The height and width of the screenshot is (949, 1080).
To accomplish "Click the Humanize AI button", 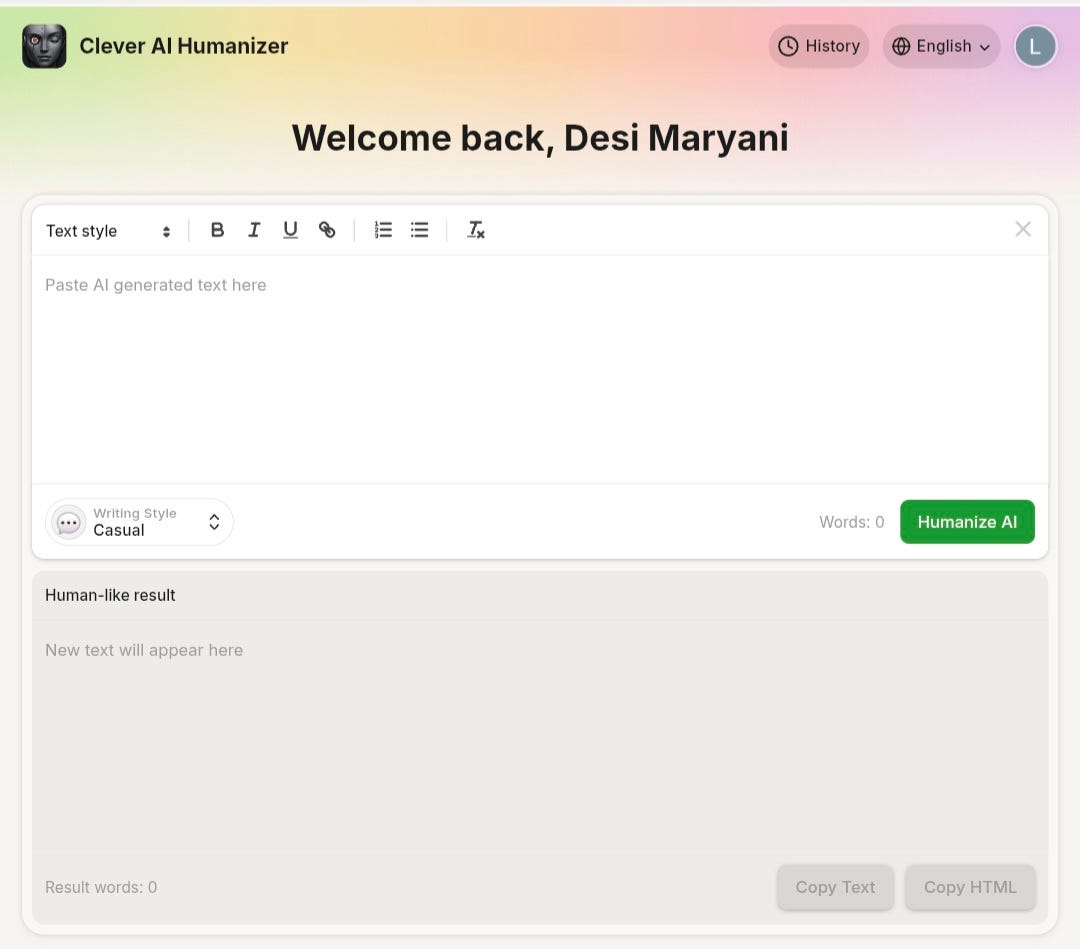I will coord(967,522).
